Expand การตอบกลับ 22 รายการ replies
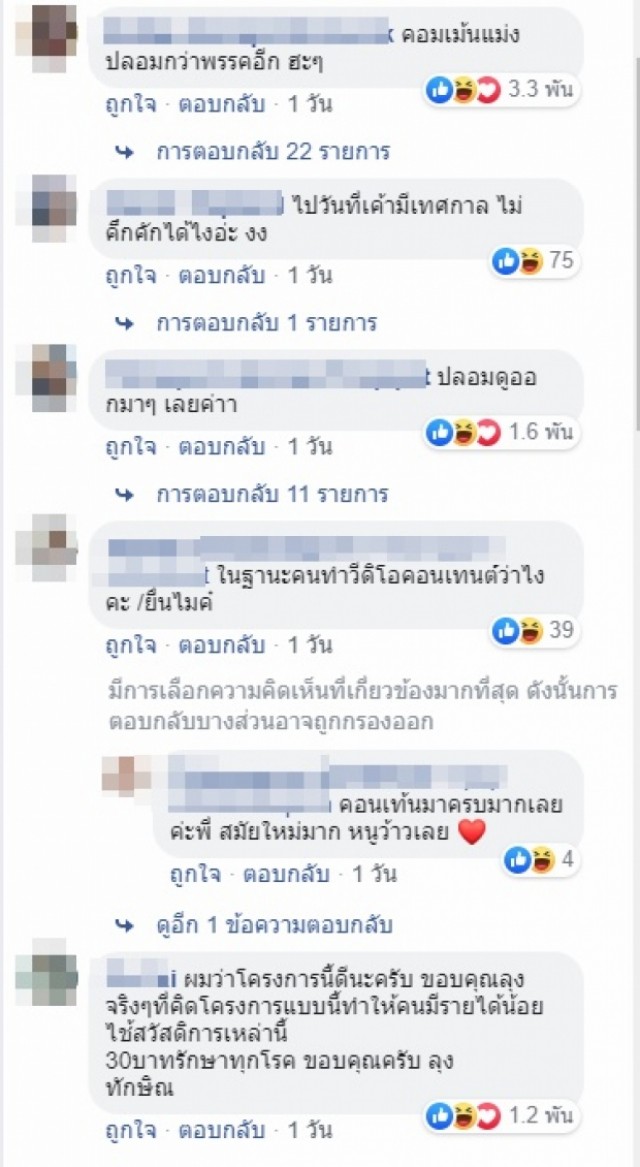The height and width of the screenshot is (1167, 640). (273, 153)
